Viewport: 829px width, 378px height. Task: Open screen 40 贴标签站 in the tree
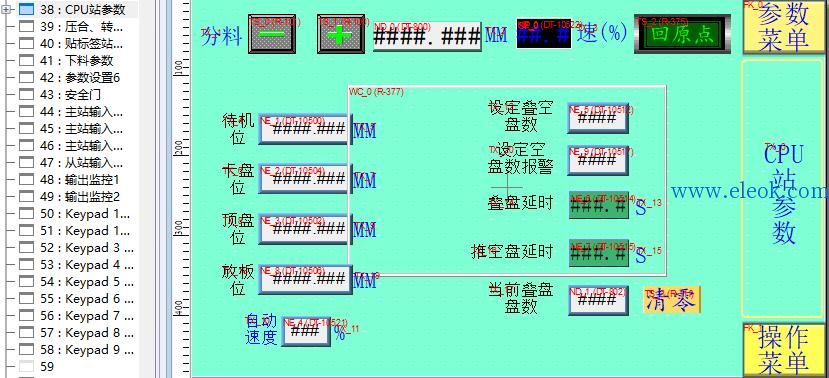[81, 43]
